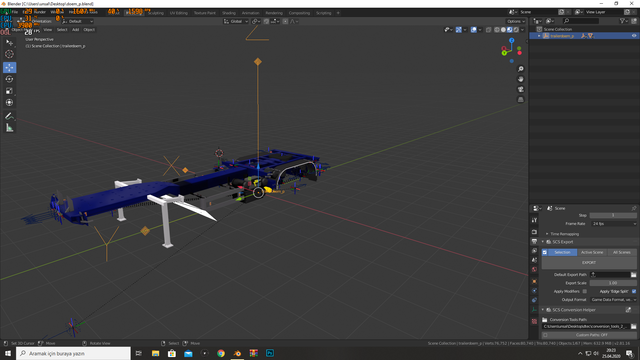
Task: Select the Annotate pencil tool
Action: [9, 116]
